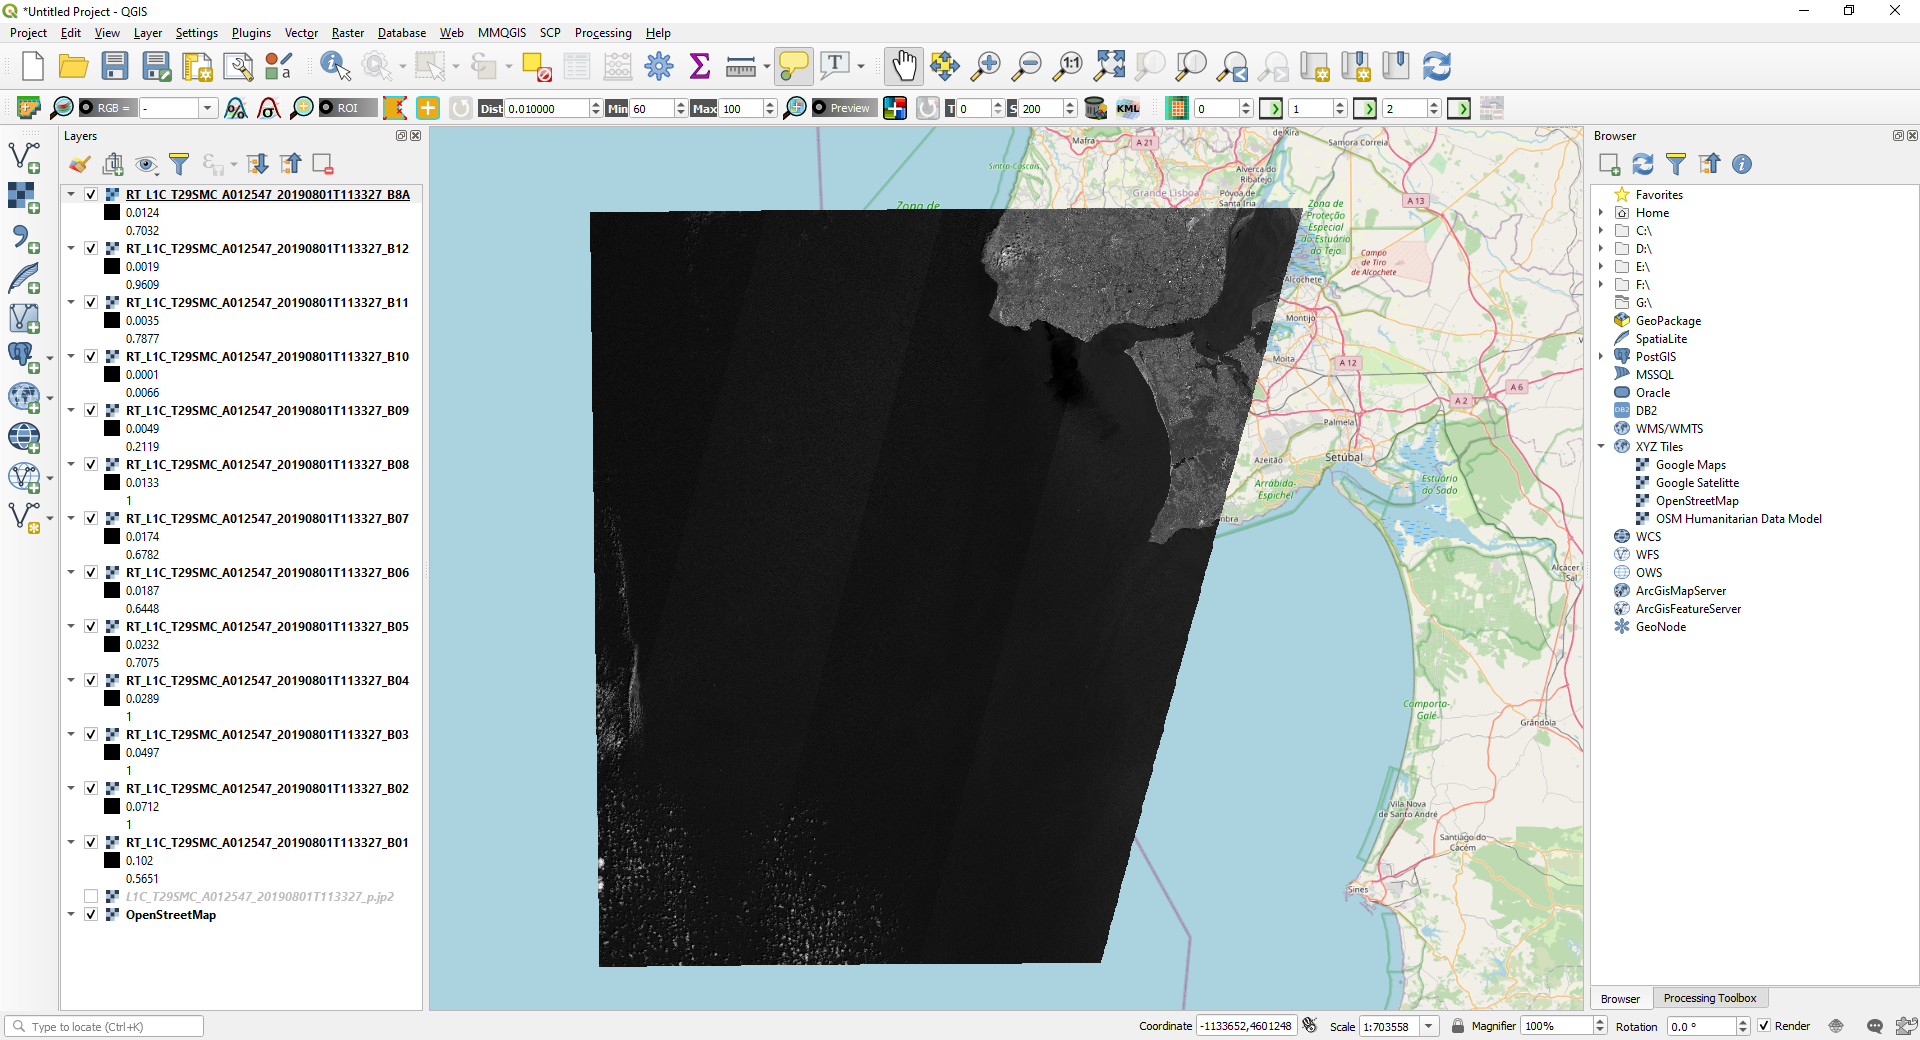Click the filter legend icon in Layers panel
Screen dimensions: 1920x1040
pos(179,164)
